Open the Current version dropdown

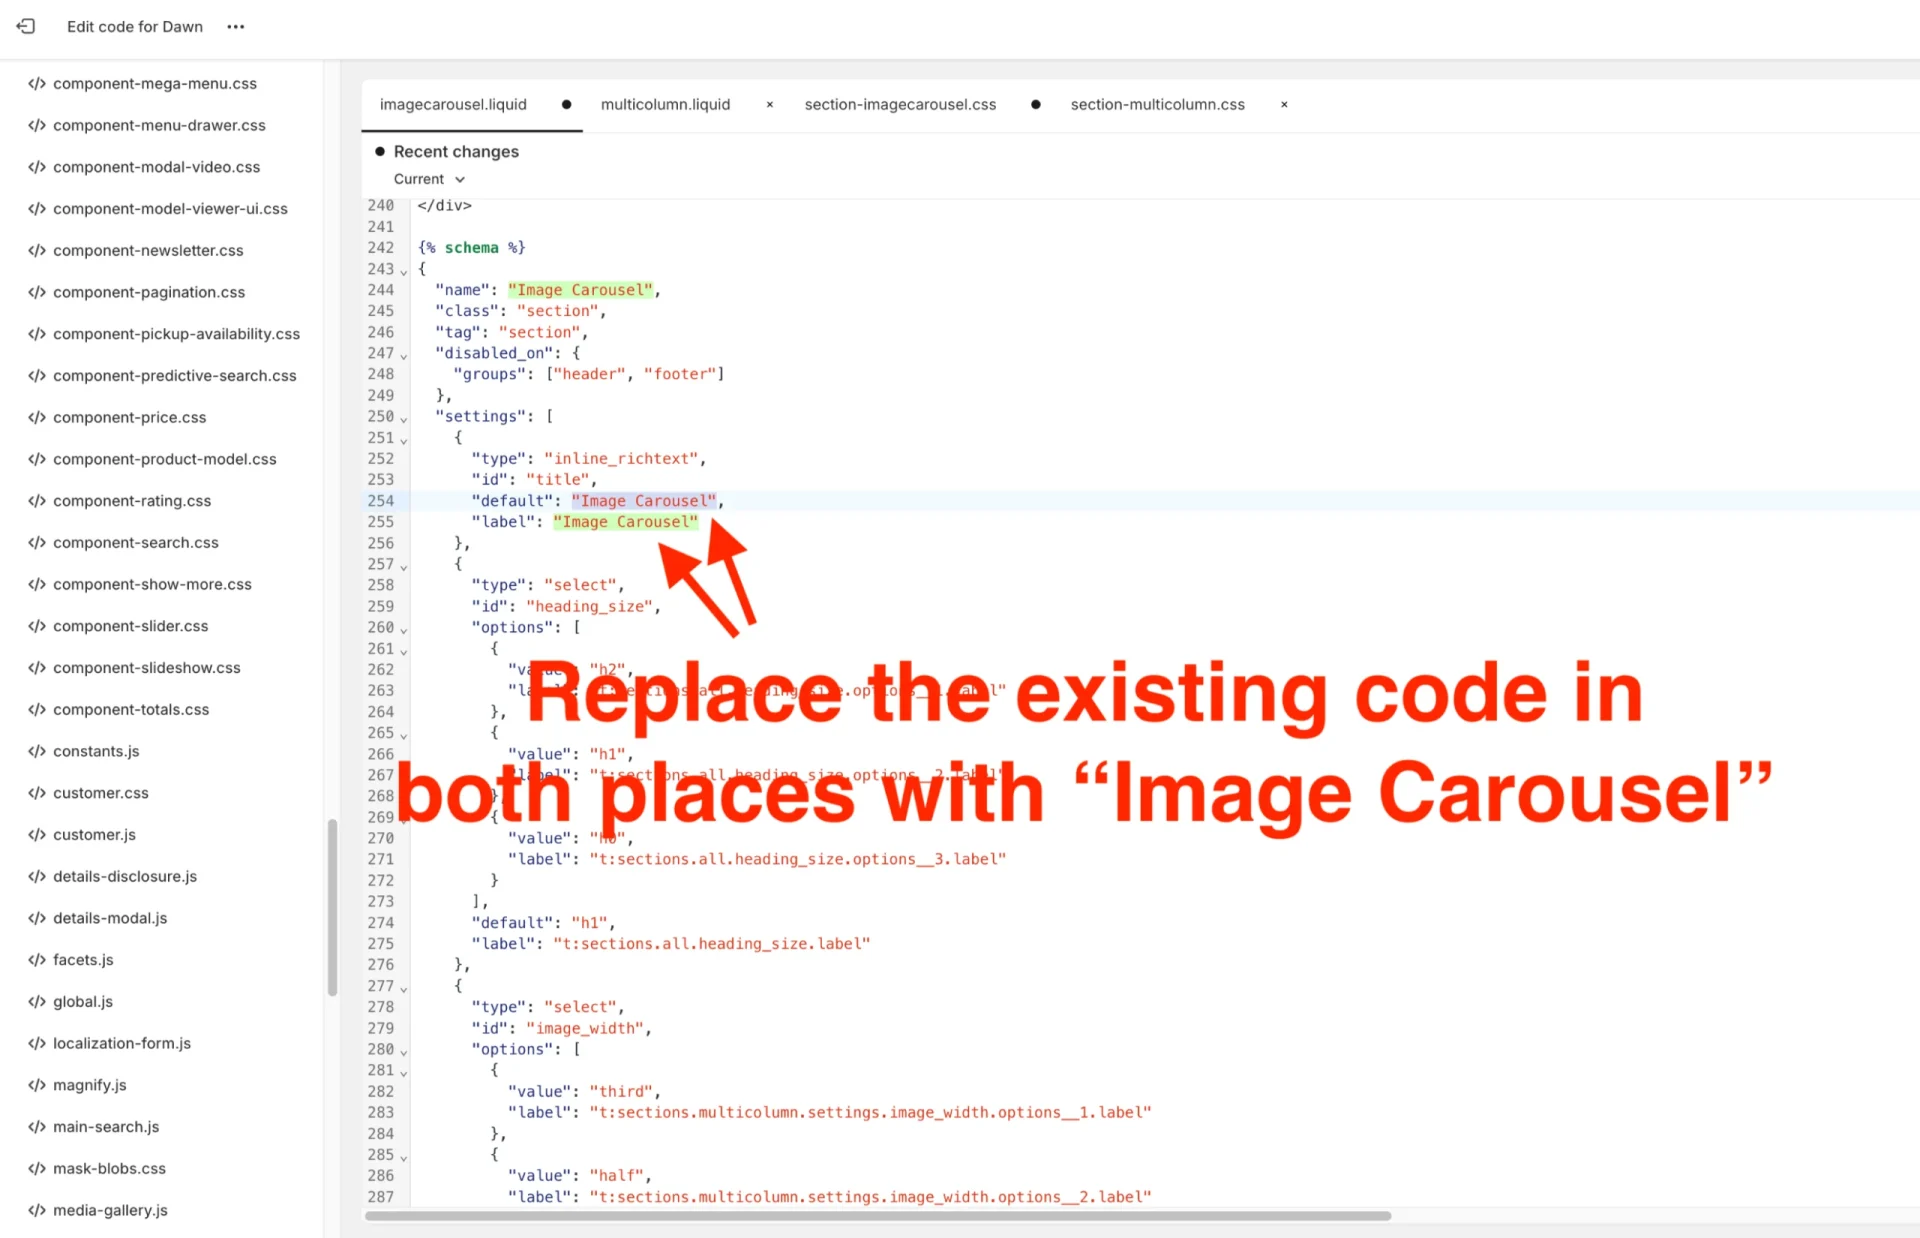tap(428, 178)
